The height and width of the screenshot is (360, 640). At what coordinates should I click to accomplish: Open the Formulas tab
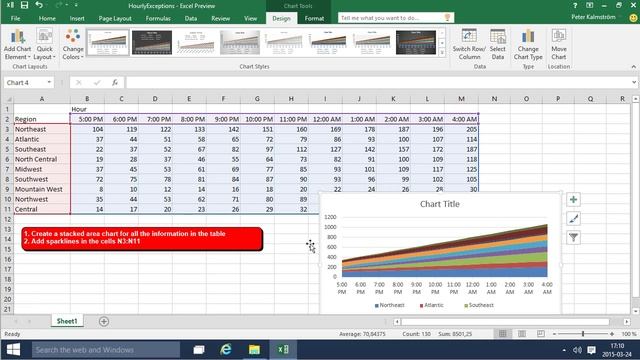(158, 18)
